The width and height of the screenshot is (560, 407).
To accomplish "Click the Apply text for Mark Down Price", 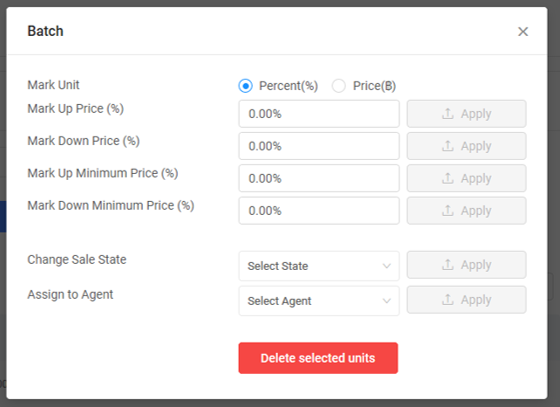I will tap(476, 146).
